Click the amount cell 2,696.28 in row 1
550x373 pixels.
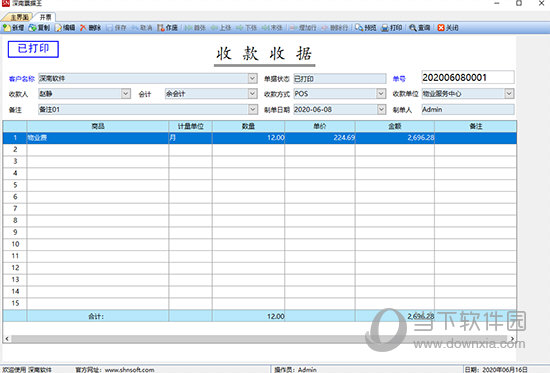pyautogui.click(x=395, y=138)
